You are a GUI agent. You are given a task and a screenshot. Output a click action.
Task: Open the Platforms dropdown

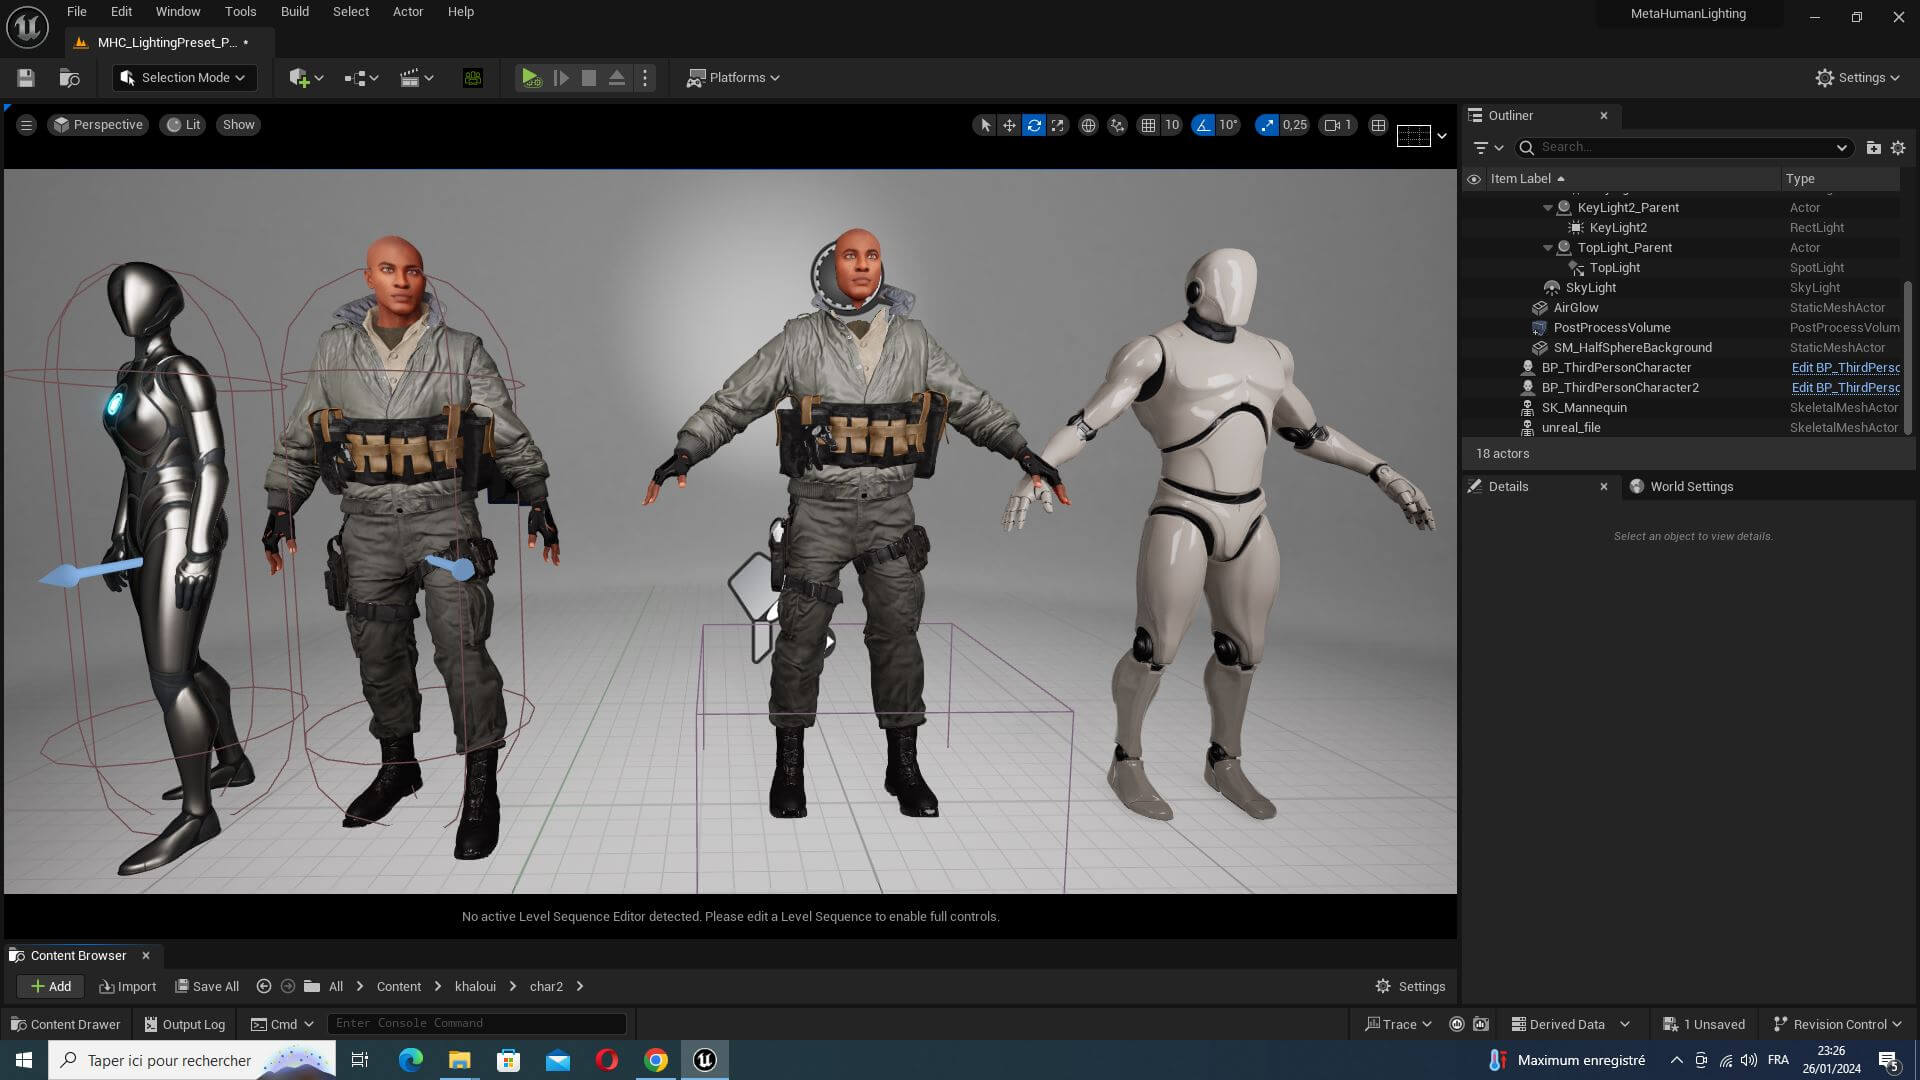[x=733, y=78]
